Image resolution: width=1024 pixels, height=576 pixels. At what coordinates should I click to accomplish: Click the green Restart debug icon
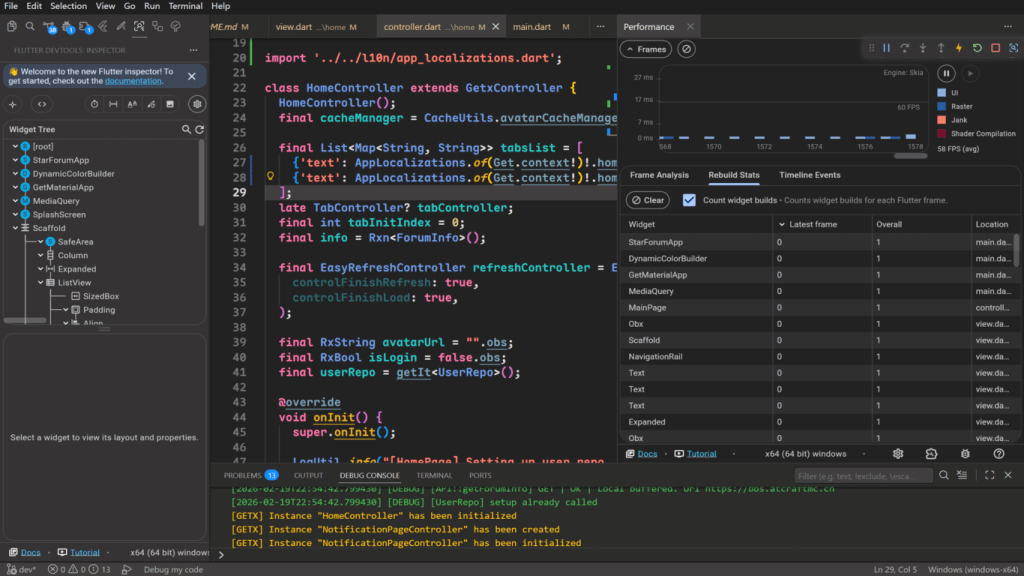(977, 48)
